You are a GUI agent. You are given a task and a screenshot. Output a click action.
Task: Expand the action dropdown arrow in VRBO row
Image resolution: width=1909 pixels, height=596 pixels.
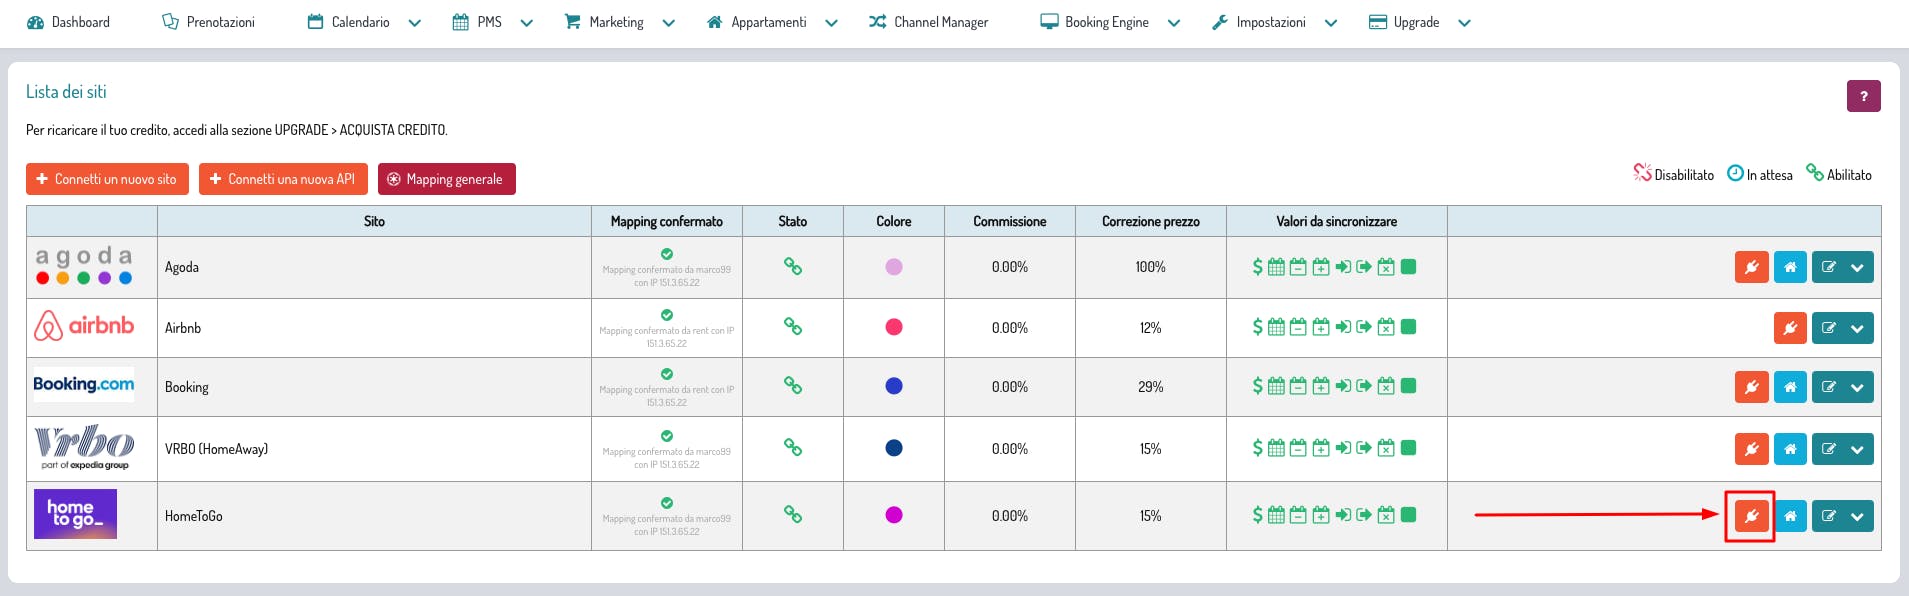click(1857, 449)
